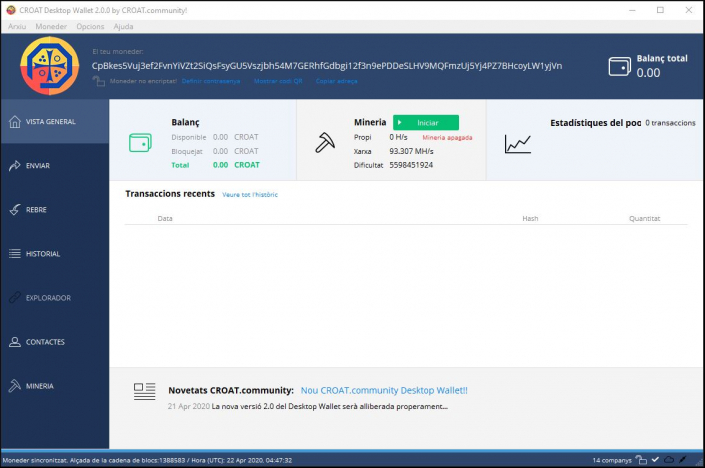
Task: Click the status bar checkmark sync icon
Action: pos(655,459)
